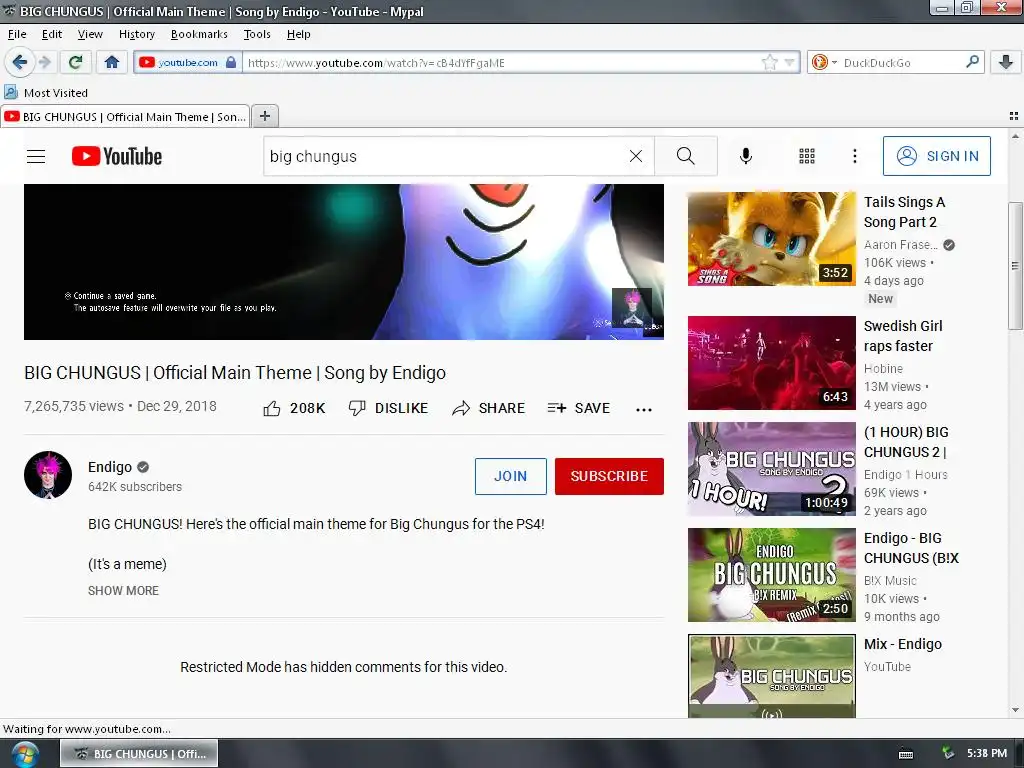Open the downloads arrow icon
The image size is (1024, 768).
pyautogui.click(x=1006, y=63)
